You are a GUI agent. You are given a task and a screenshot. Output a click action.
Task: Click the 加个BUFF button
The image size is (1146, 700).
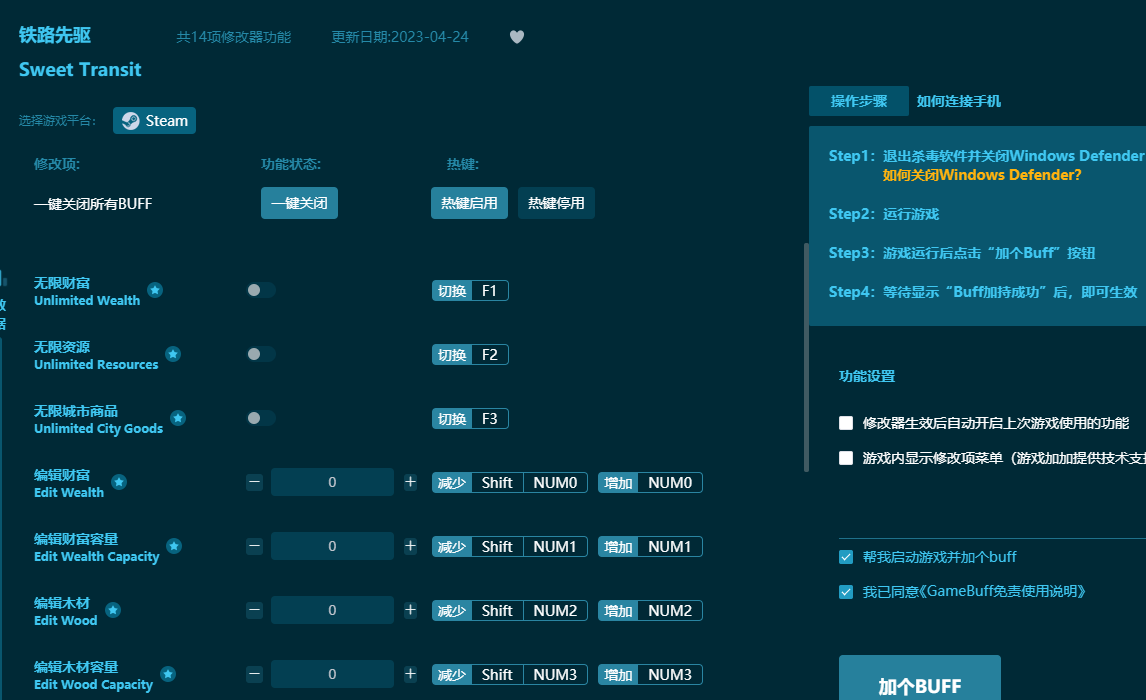(x=919, y=678)
